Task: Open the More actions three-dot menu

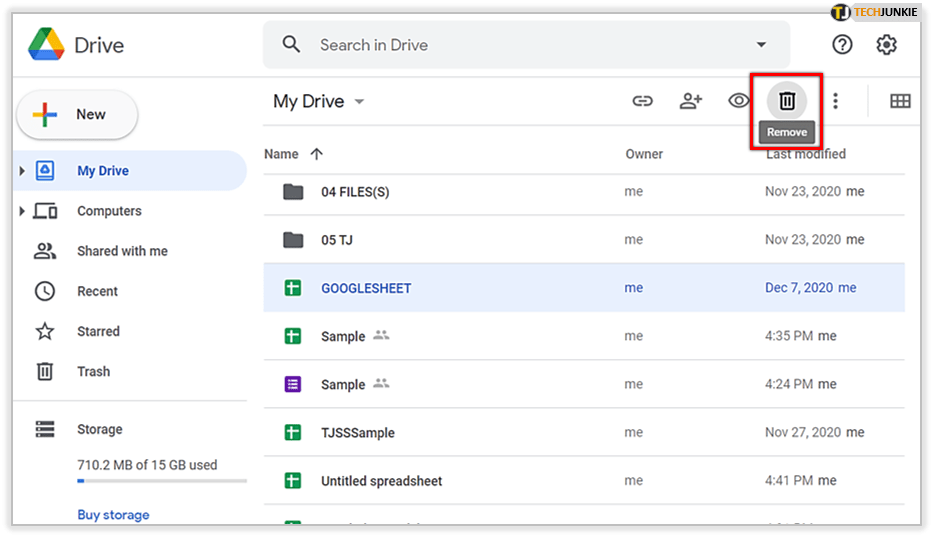Action: click(835, 101)
